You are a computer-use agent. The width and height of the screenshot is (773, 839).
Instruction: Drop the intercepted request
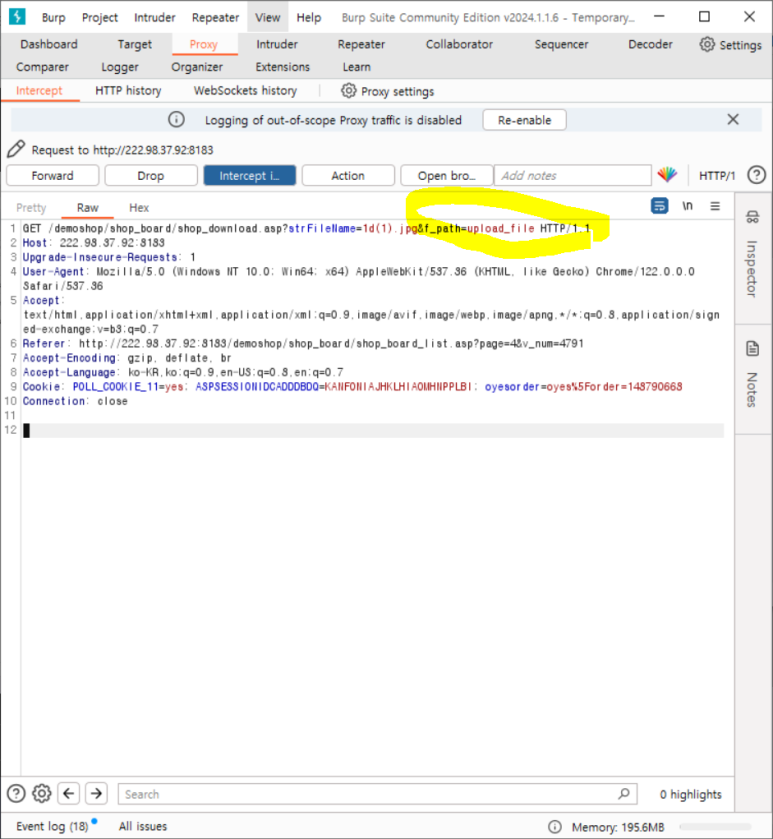150,176
